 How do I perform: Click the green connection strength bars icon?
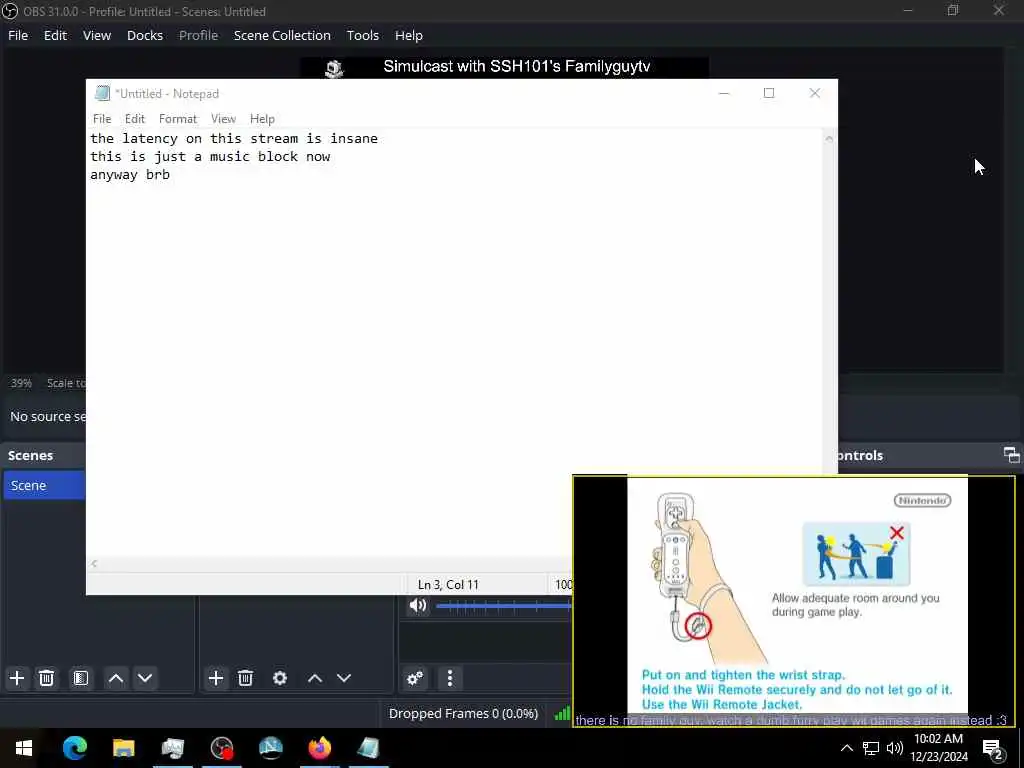click(562, 714)
